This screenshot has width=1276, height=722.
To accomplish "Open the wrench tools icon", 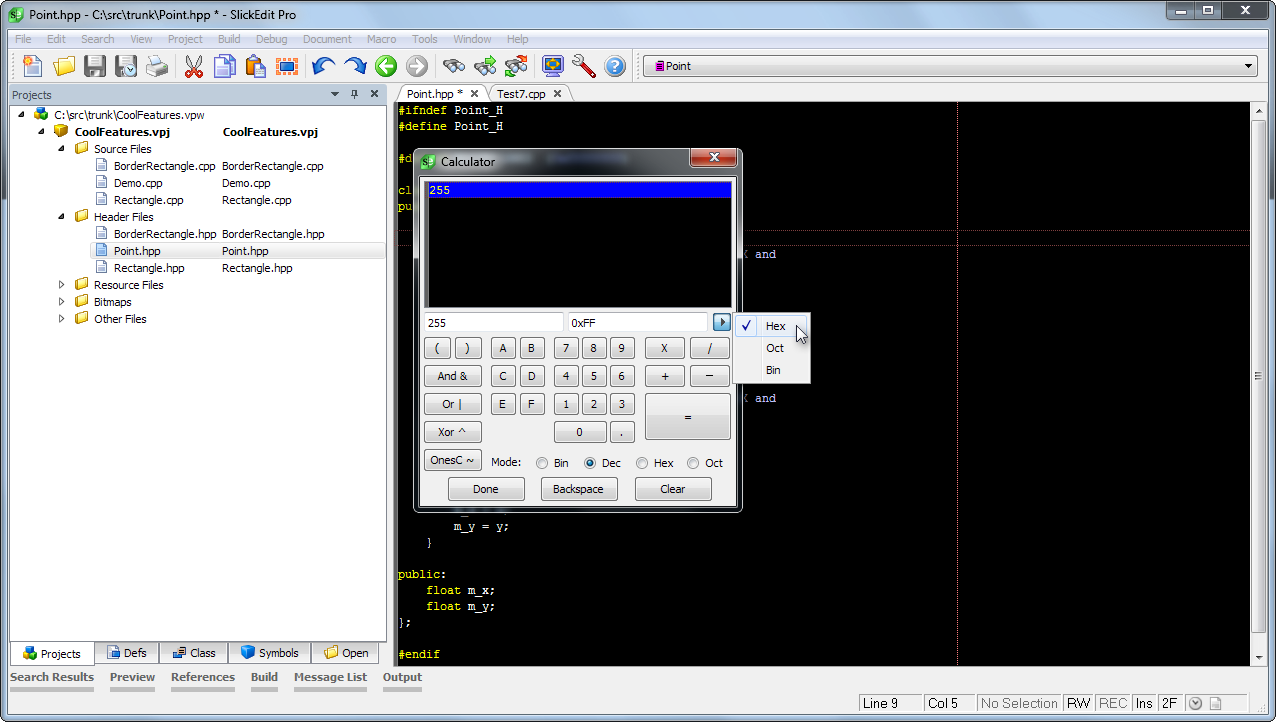I will pyautogui.click(x=584, y=66).
